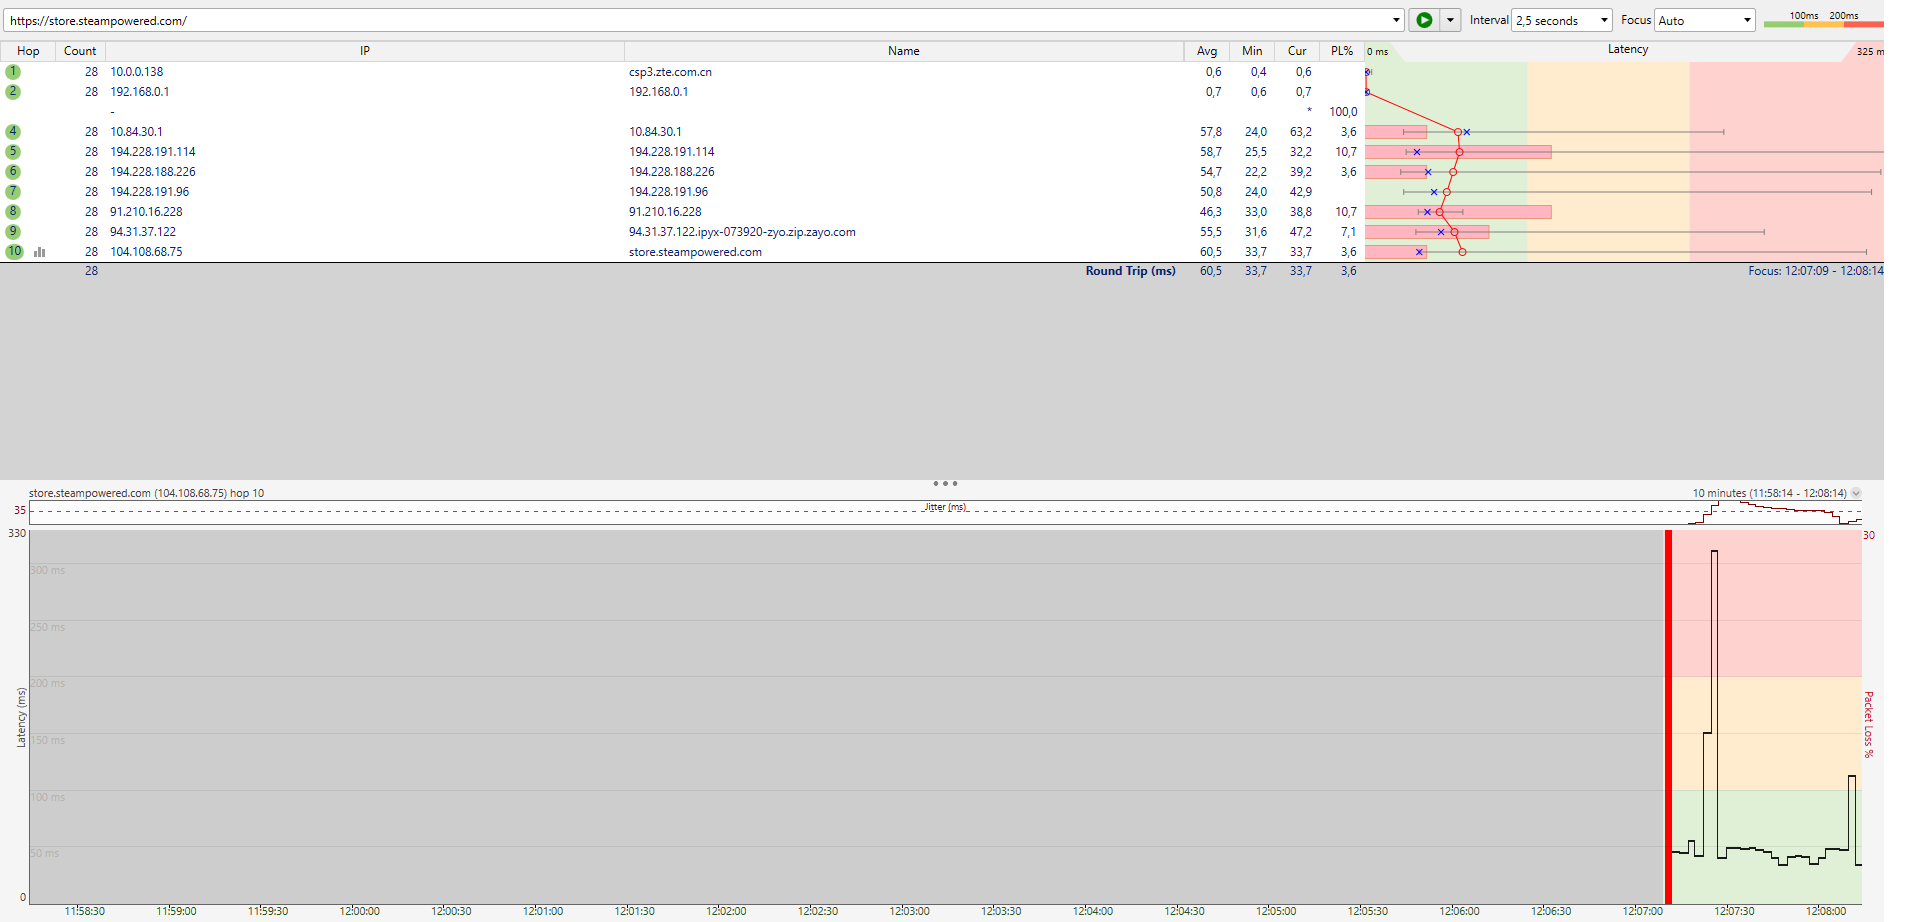The width and height of the screenshot is (1910, 922).
Task: Click the green hop 1 status circle
Action: 13,72
